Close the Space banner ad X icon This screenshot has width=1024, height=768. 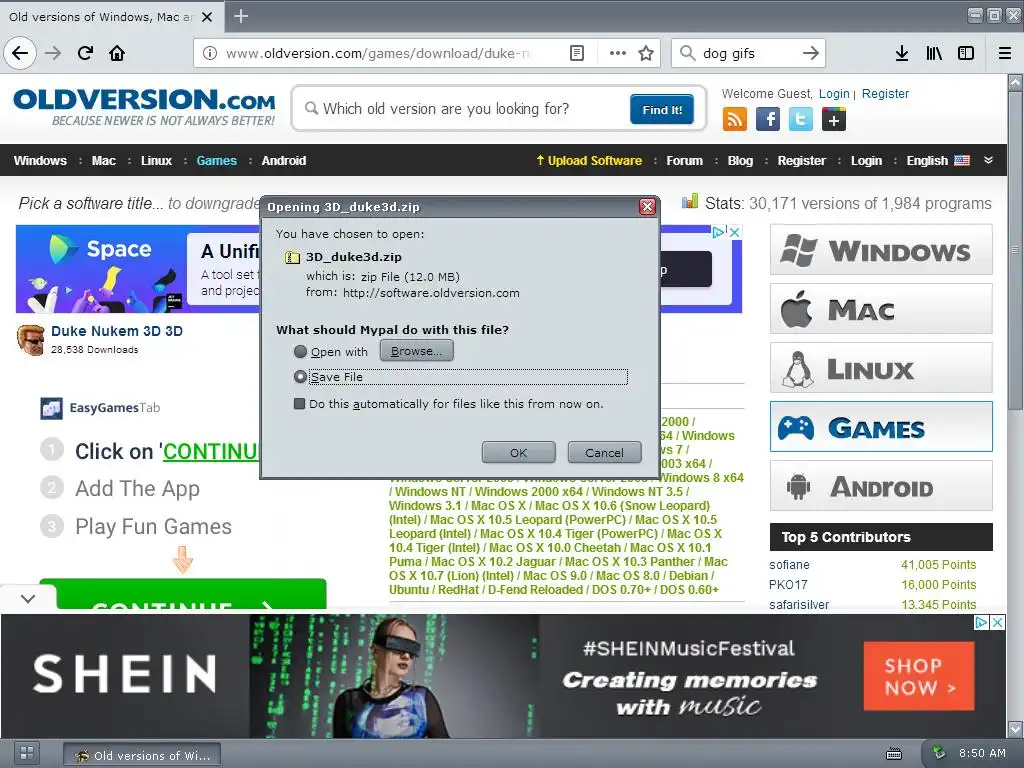[735, 232]
